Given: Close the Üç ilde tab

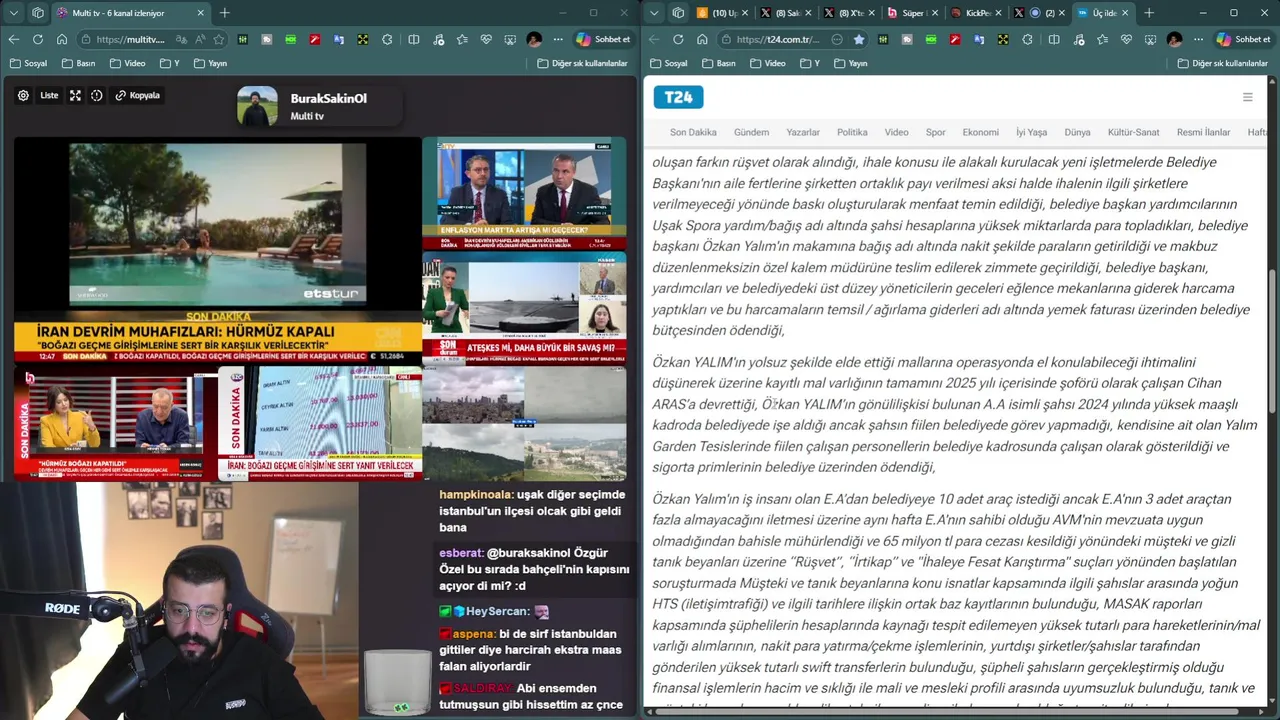Looking at the screenshot, I should pyautogui.click(x=1125, y=13).
